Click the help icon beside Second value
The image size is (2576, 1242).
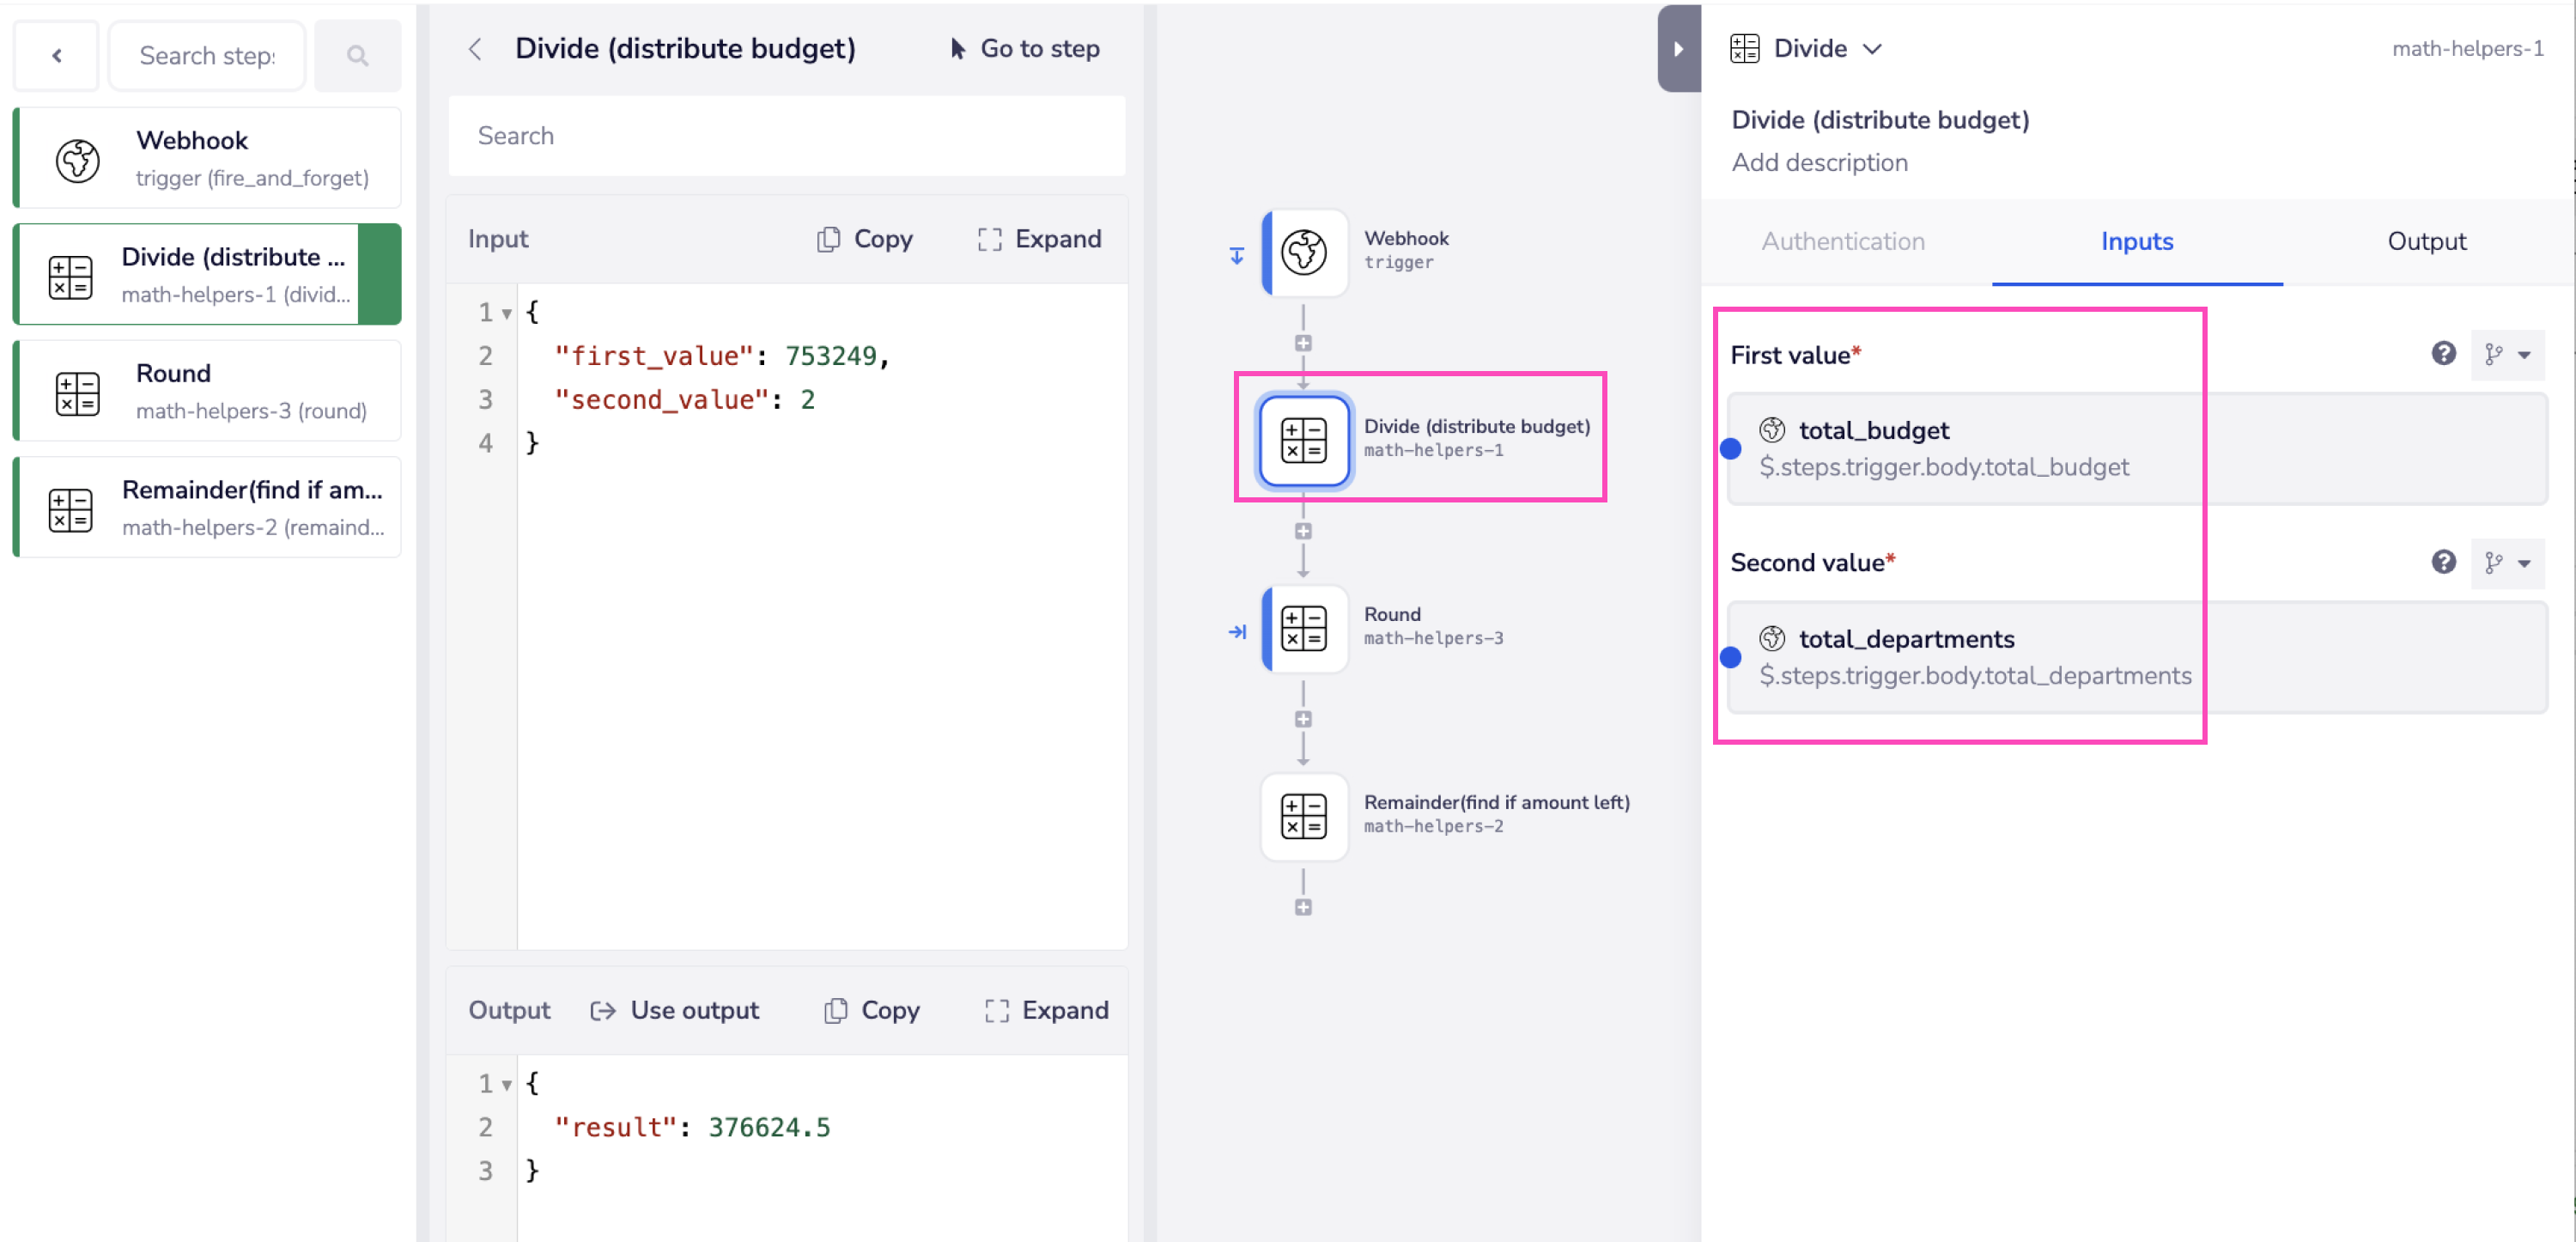tap(2443, 562)
